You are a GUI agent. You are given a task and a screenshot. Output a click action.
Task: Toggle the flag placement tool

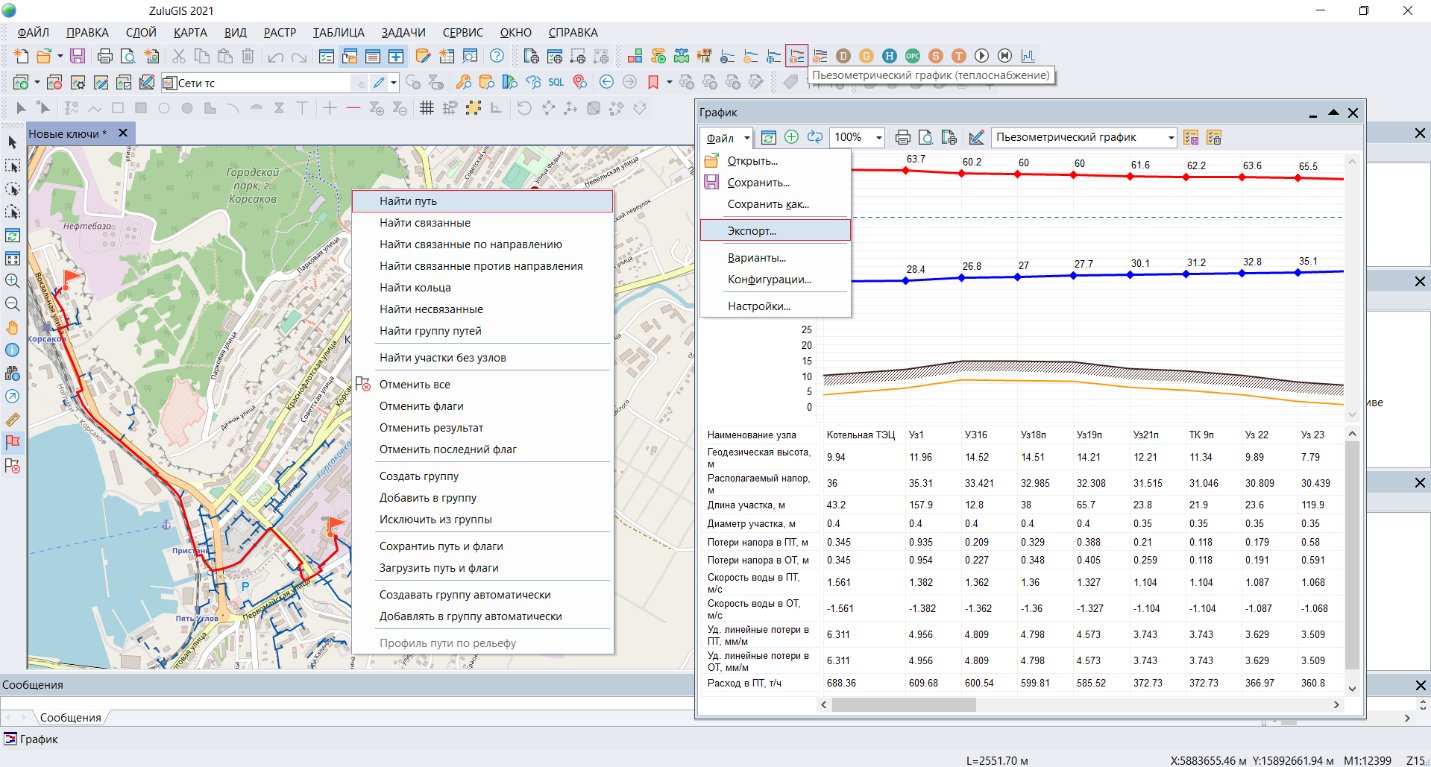point(13,442)
